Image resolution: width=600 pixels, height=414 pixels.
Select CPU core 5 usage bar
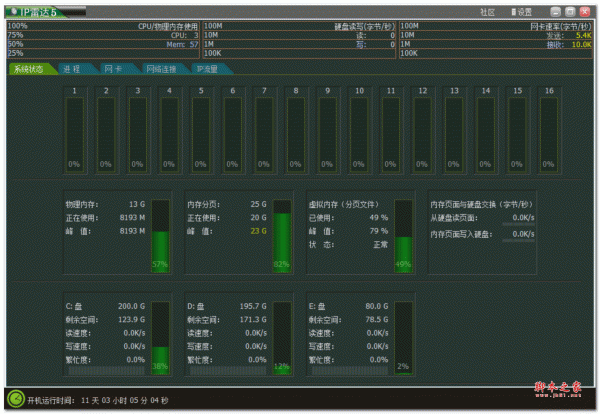(x=201, y=134)
